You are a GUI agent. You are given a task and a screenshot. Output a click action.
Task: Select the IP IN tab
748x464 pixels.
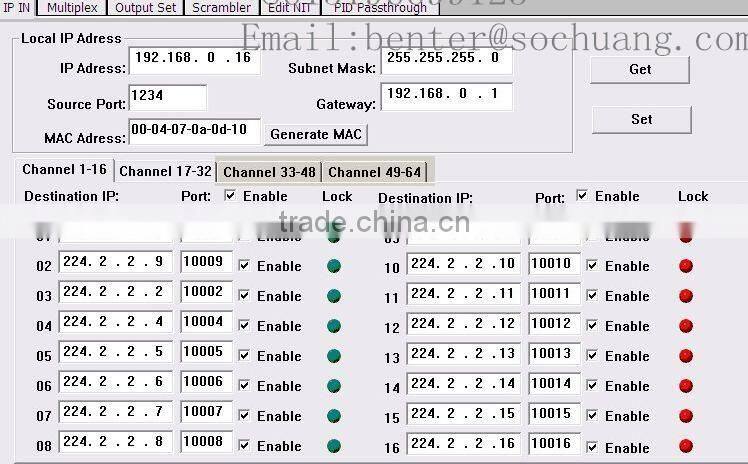pos(17,8)
